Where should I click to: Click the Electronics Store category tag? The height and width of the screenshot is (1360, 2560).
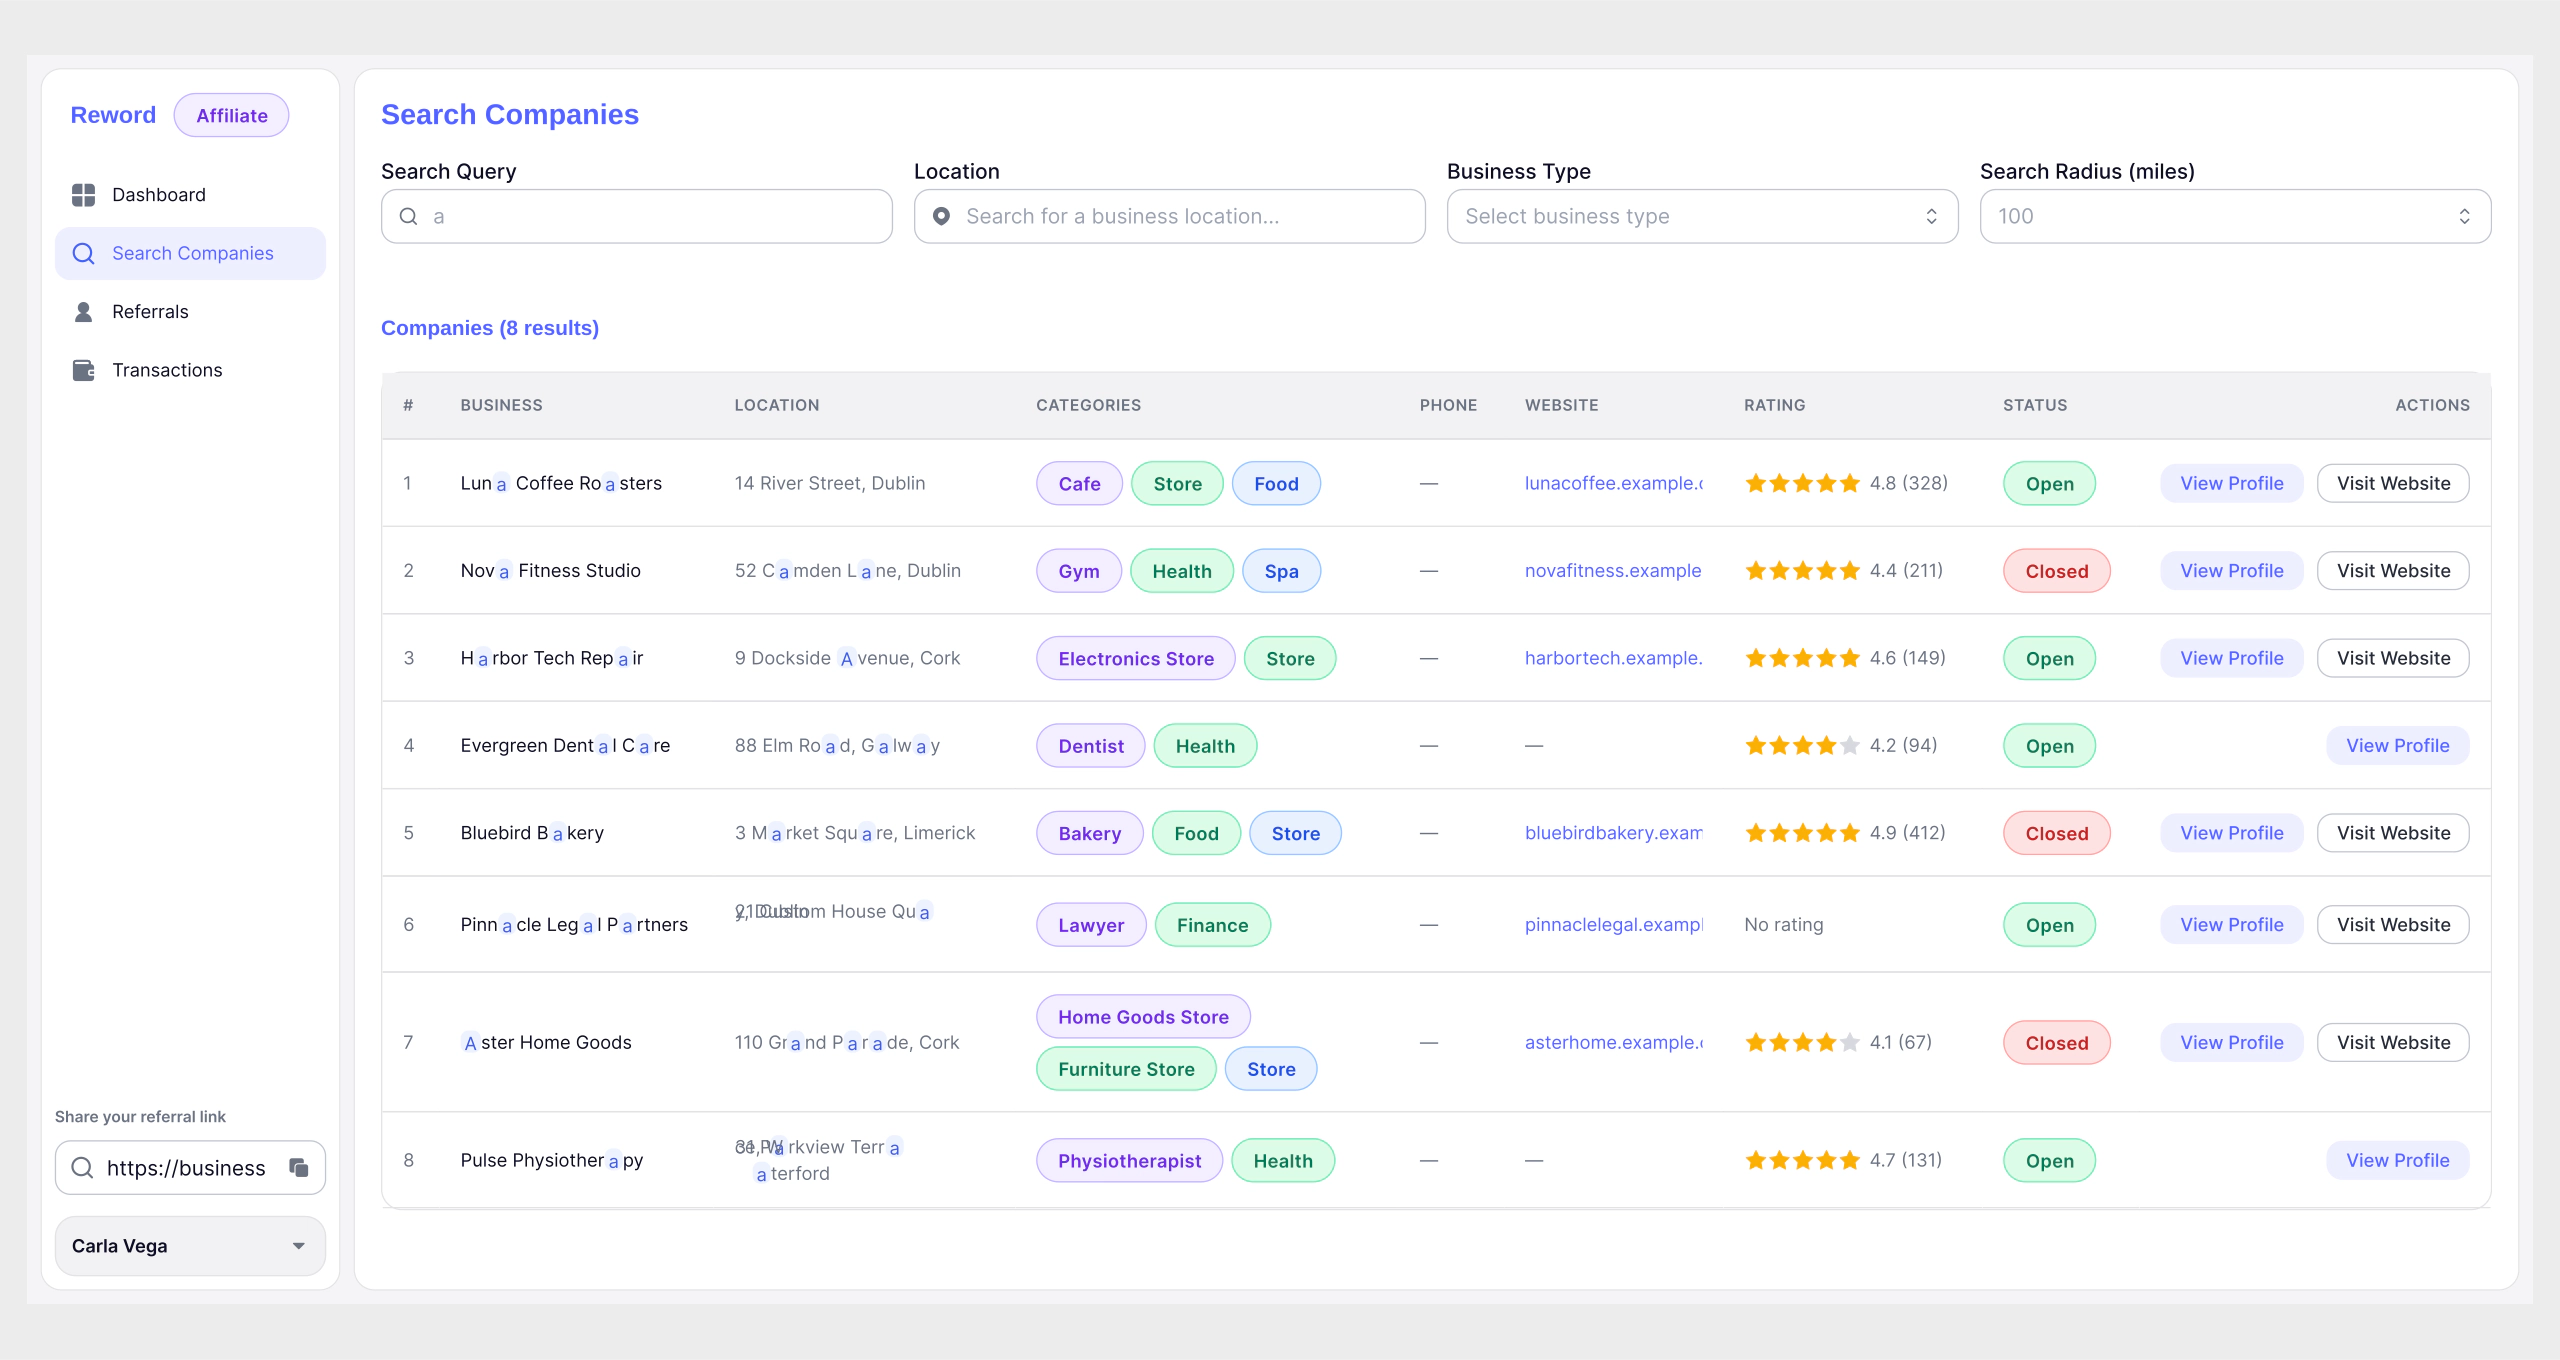1135,659
